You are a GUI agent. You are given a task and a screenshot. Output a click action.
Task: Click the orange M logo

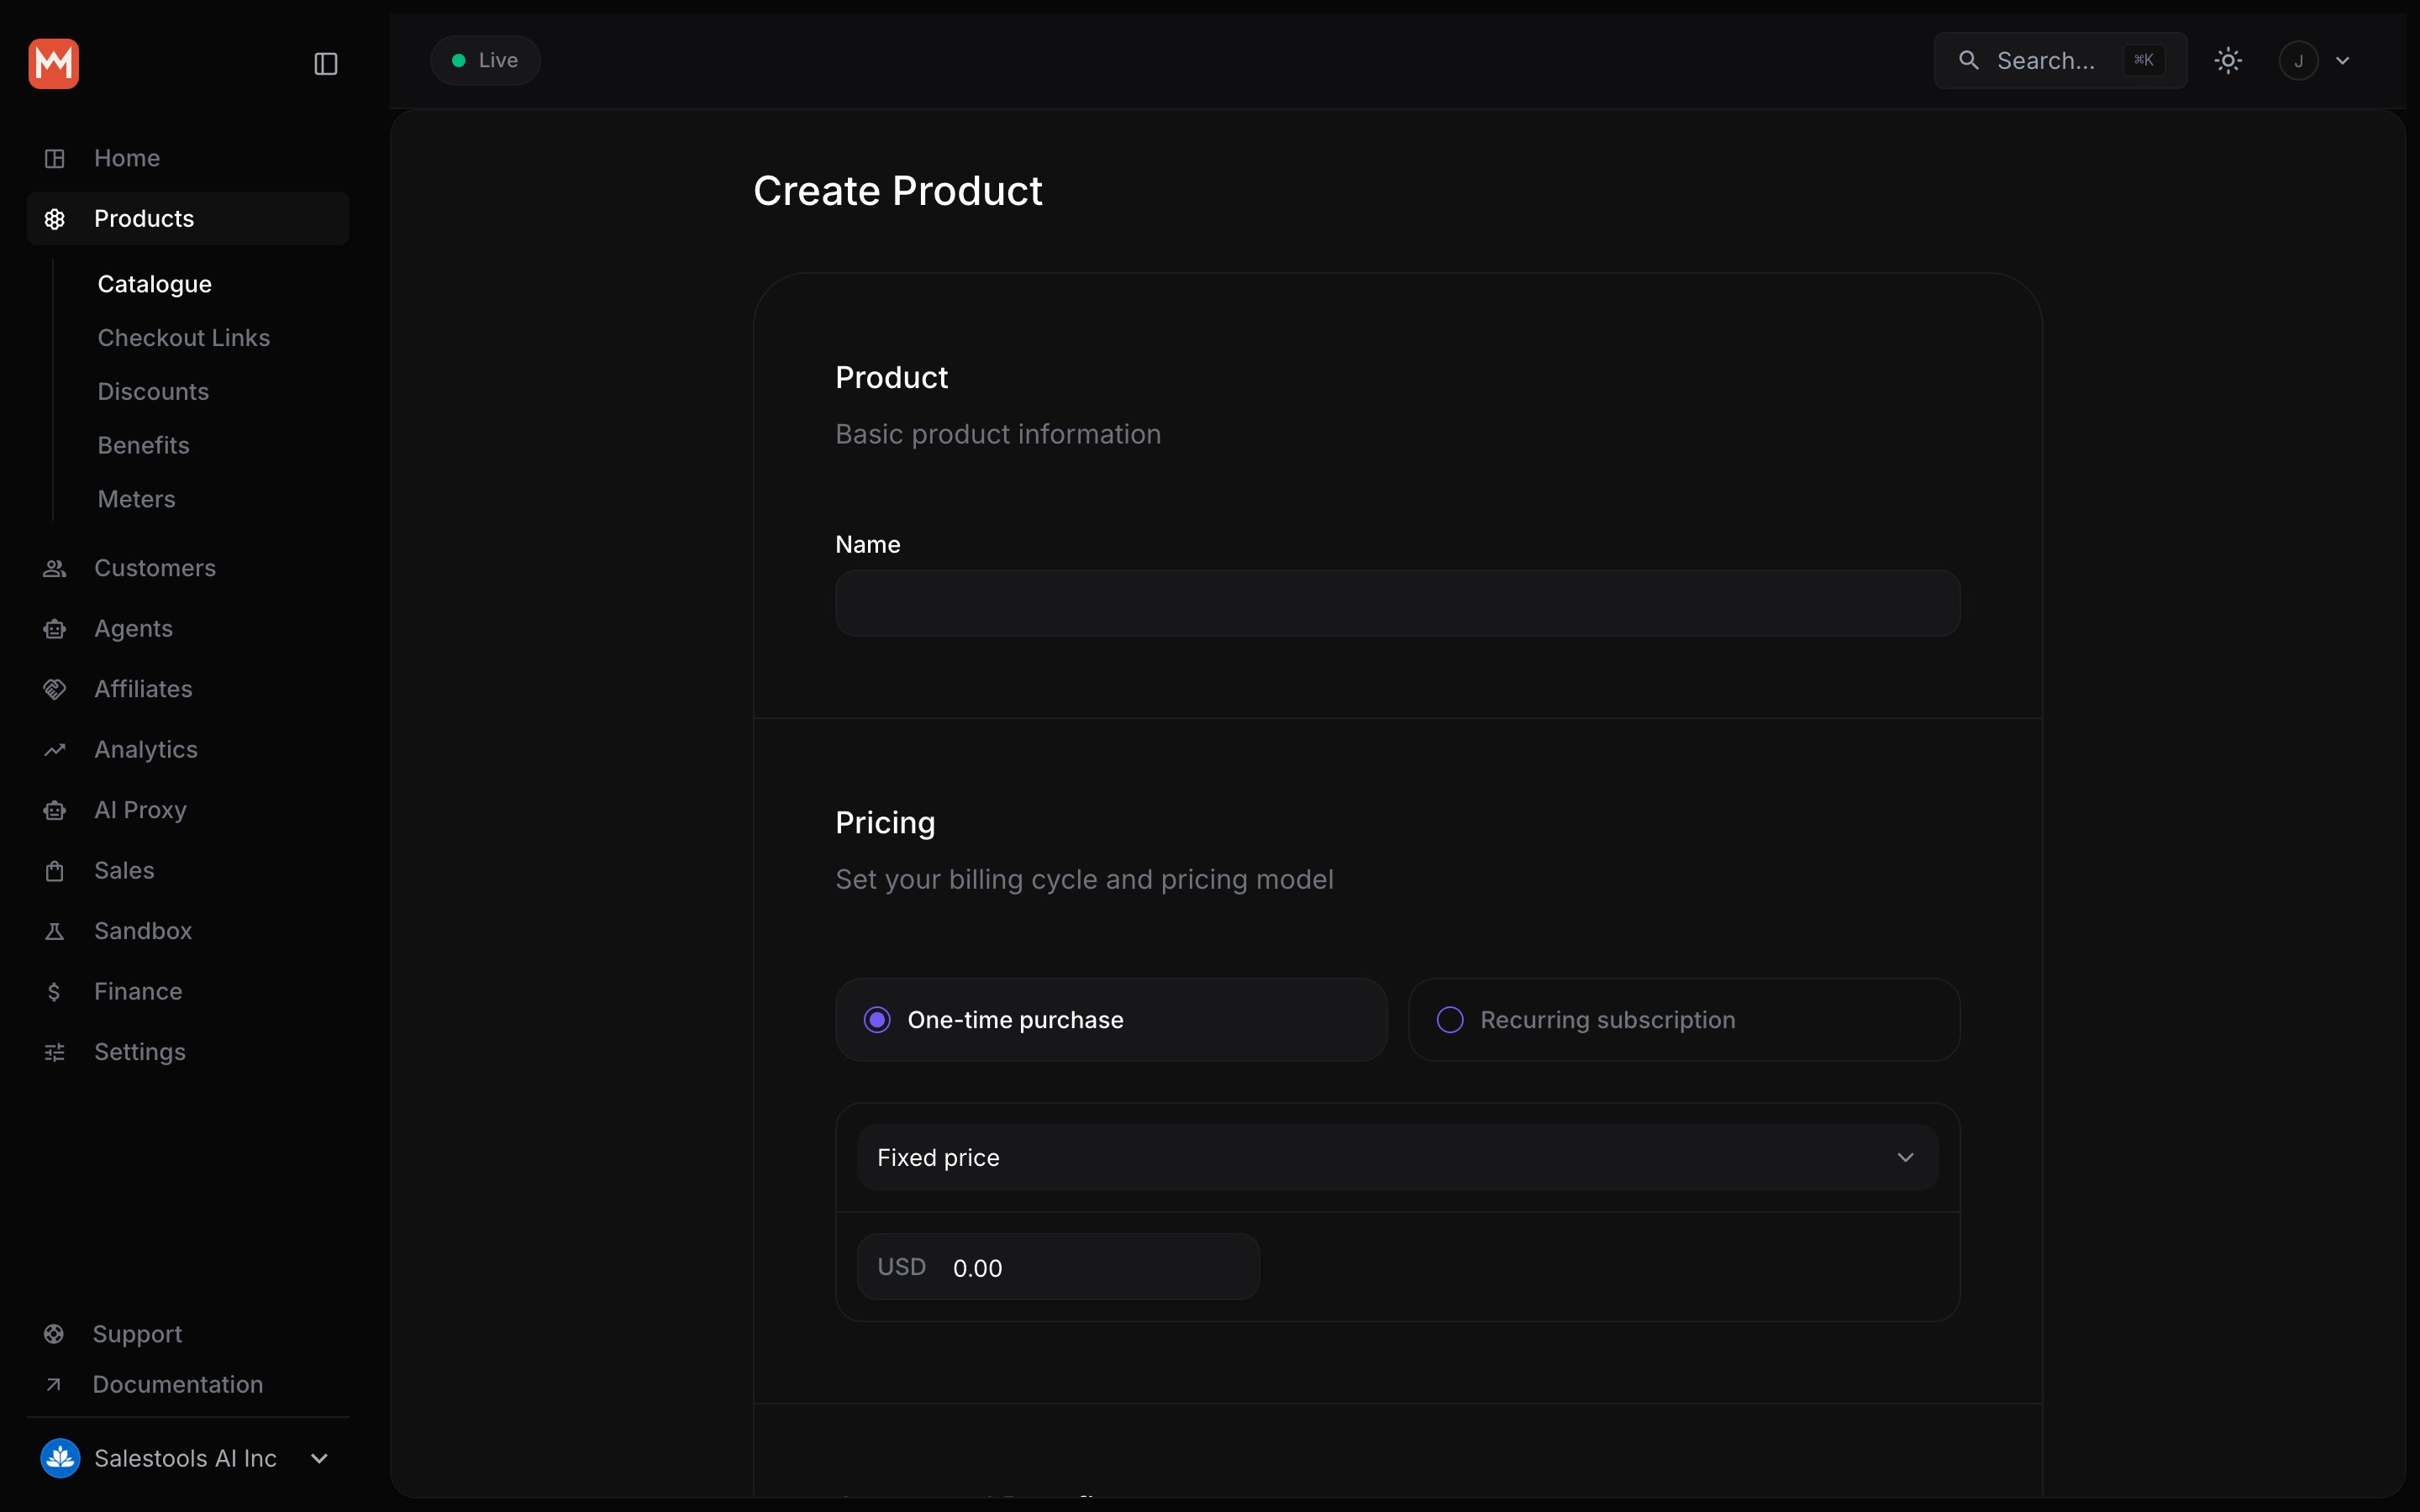(54, 64)
